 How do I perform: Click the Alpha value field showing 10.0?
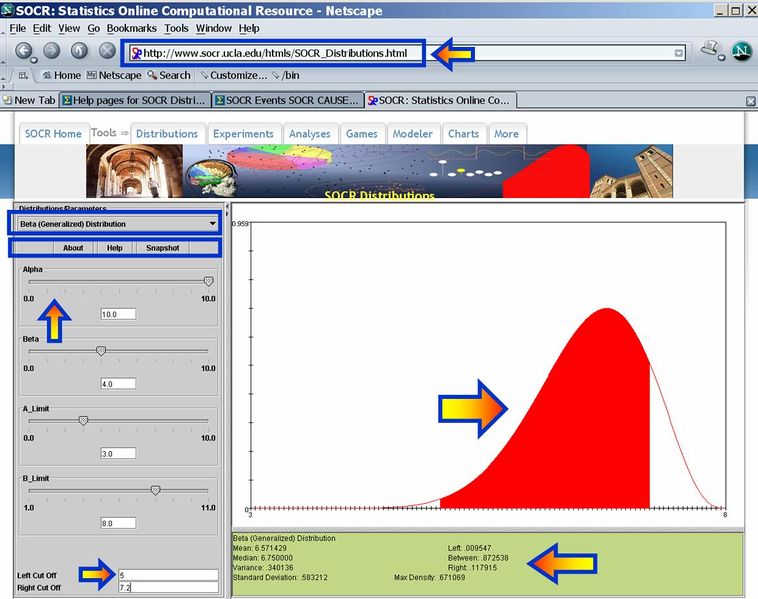[x=118, y=314]
